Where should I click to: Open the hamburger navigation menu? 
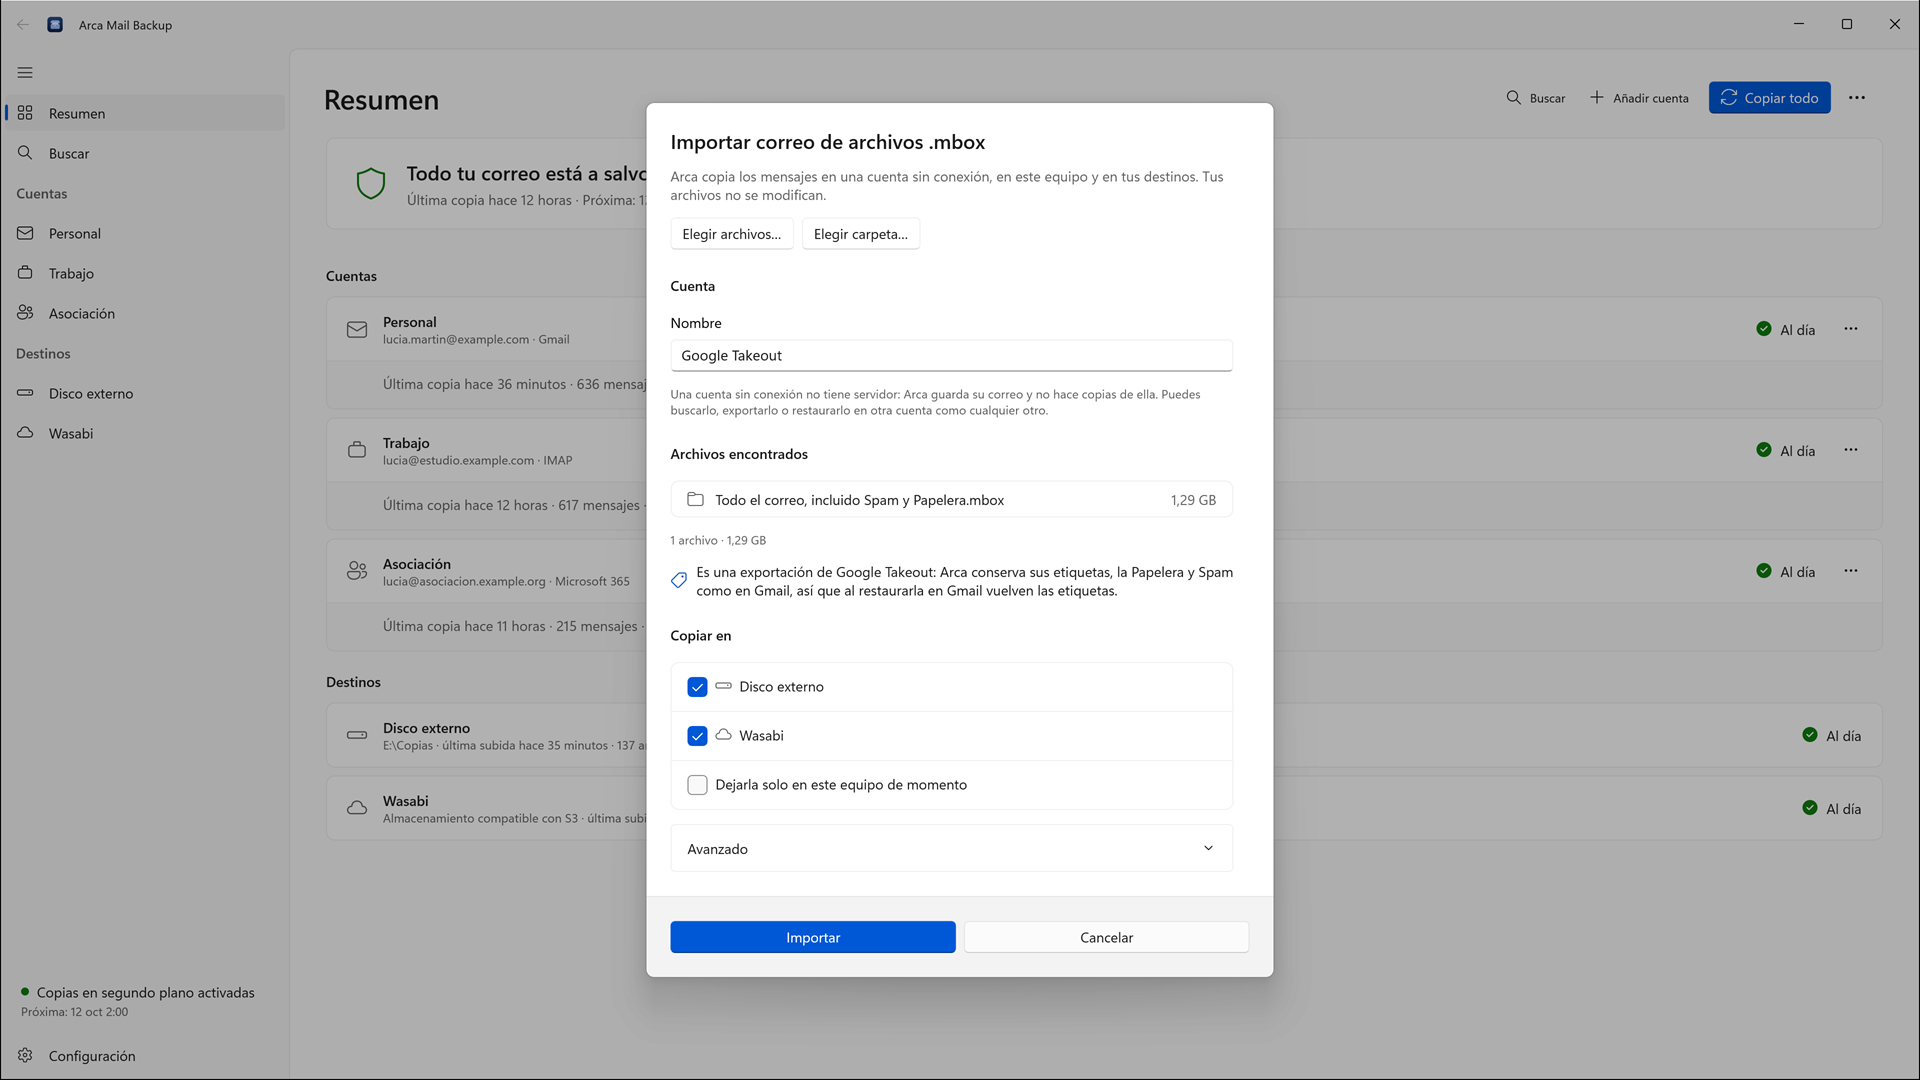[25, 72]
